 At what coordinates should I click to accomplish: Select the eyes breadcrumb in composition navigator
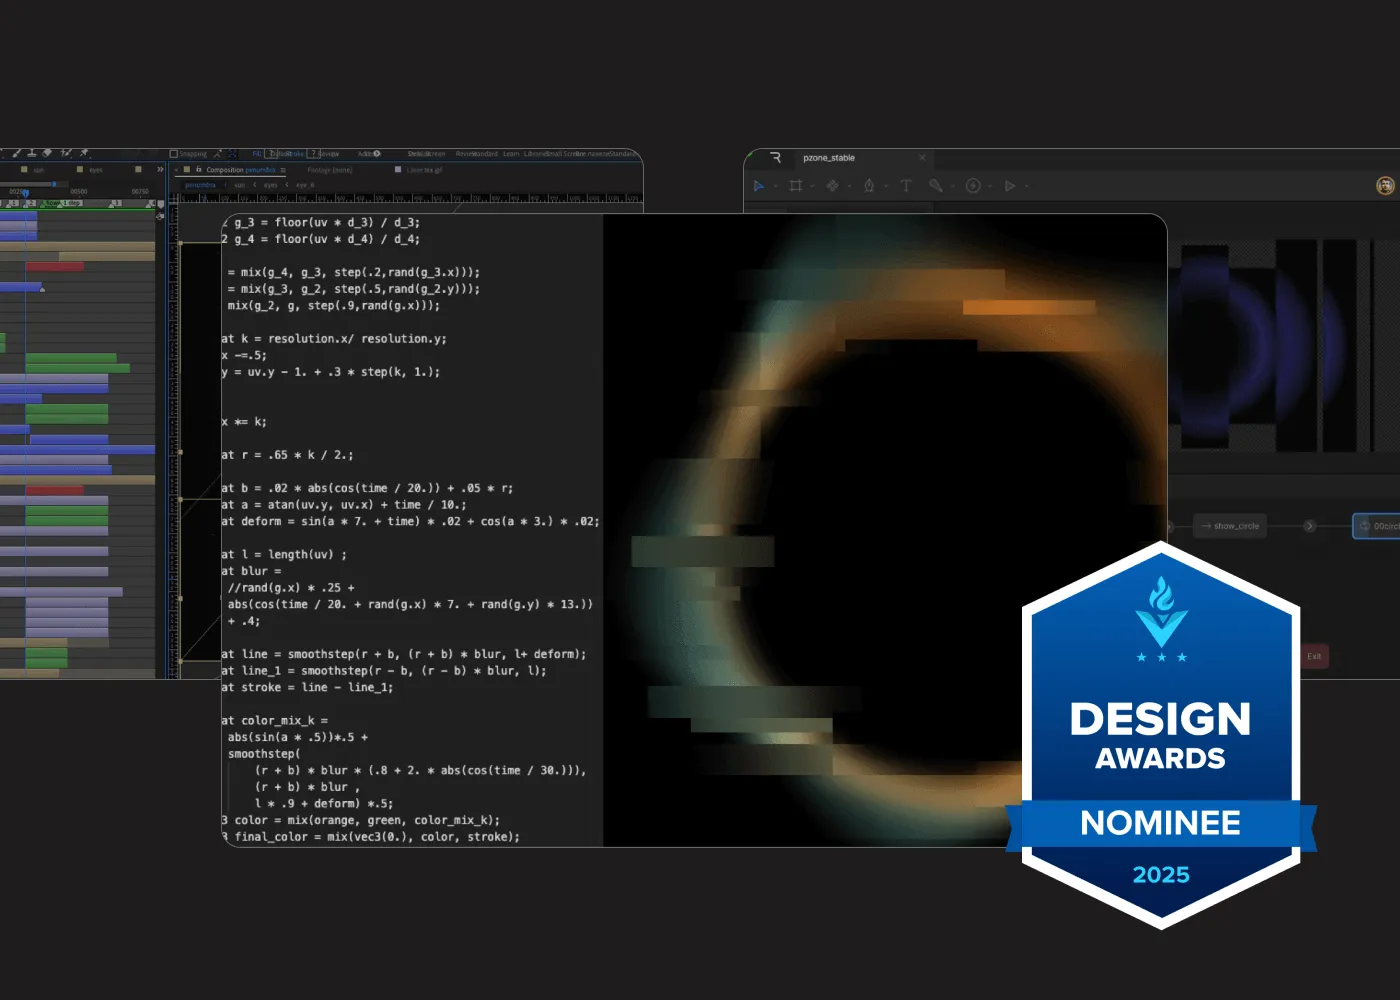(x=270, y=185)
